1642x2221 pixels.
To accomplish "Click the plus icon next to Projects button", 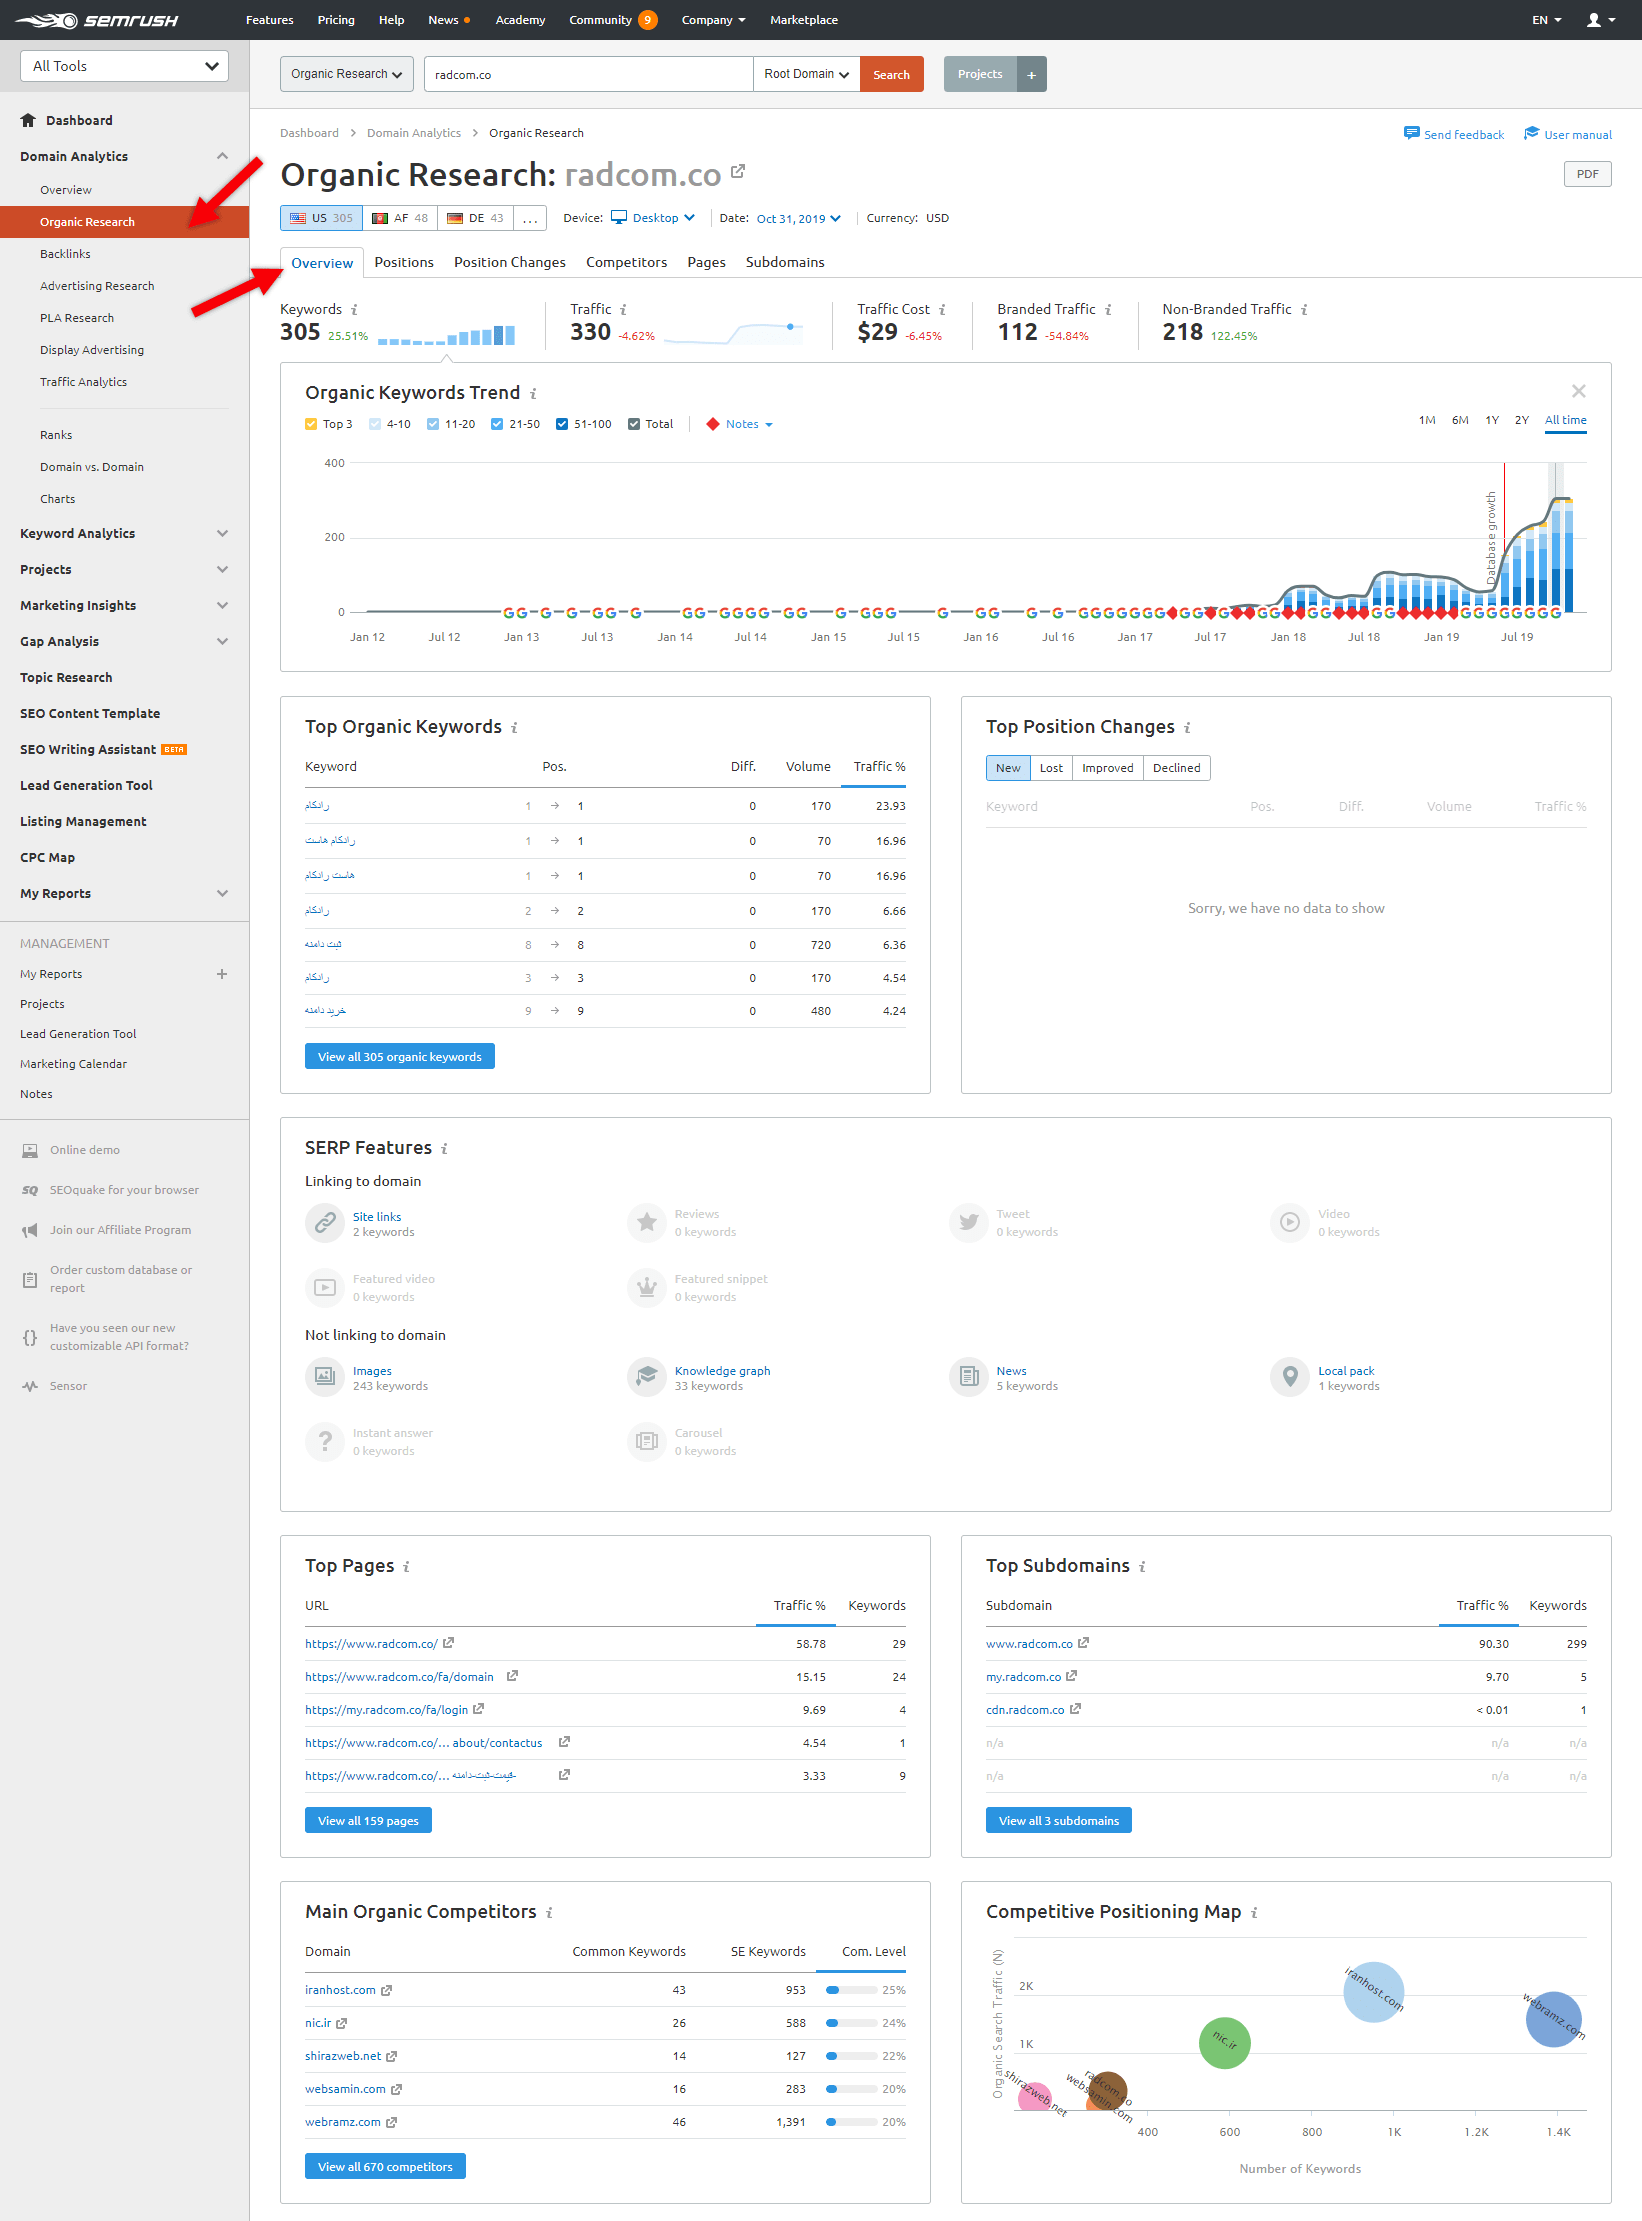I will click(1031, 75).
